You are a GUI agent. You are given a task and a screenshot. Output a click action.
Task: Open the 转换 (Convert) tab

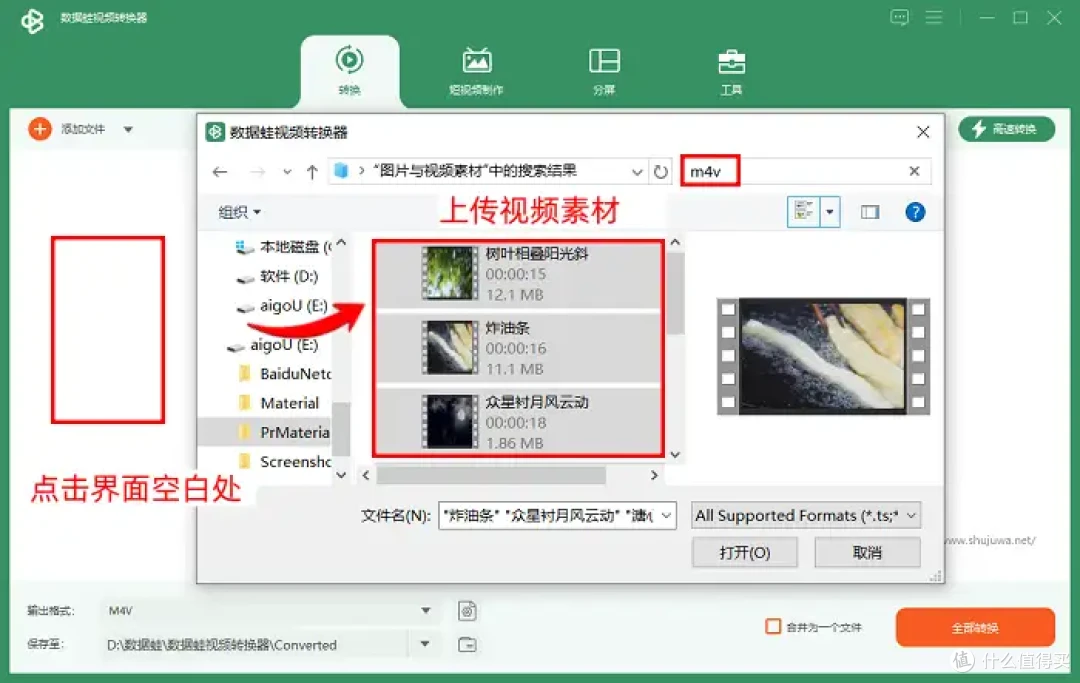pos(349,70)
